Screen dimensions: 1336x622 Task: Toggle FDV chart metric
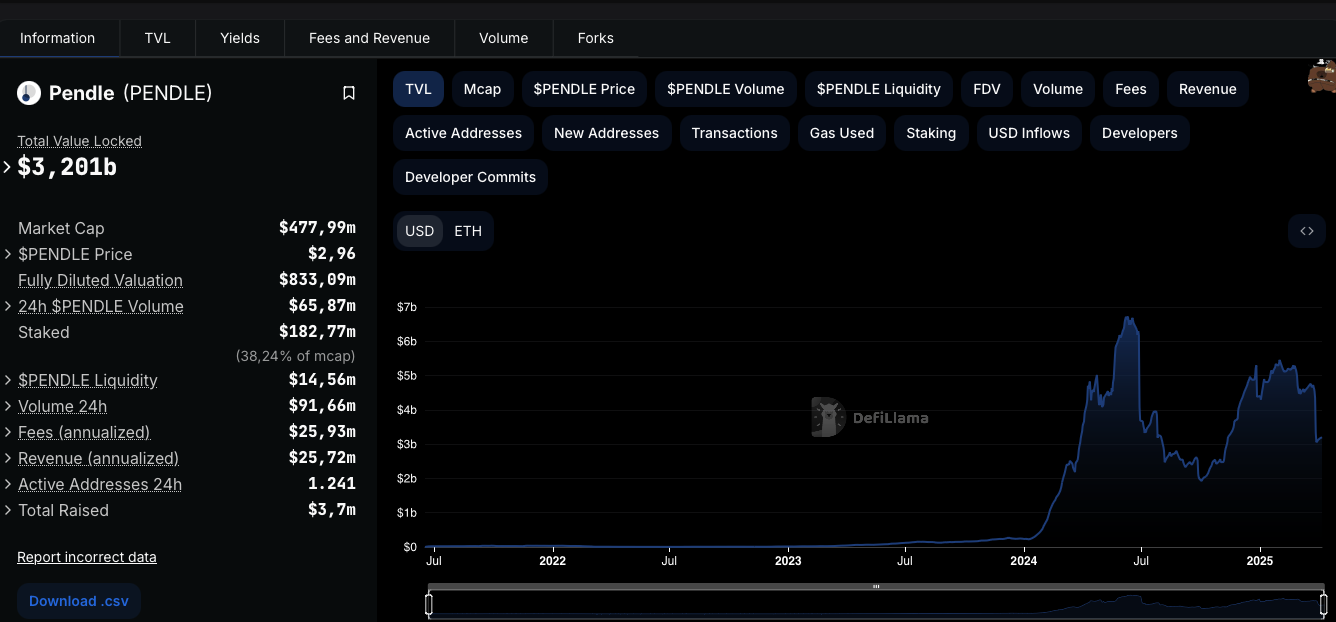point(987,89)
